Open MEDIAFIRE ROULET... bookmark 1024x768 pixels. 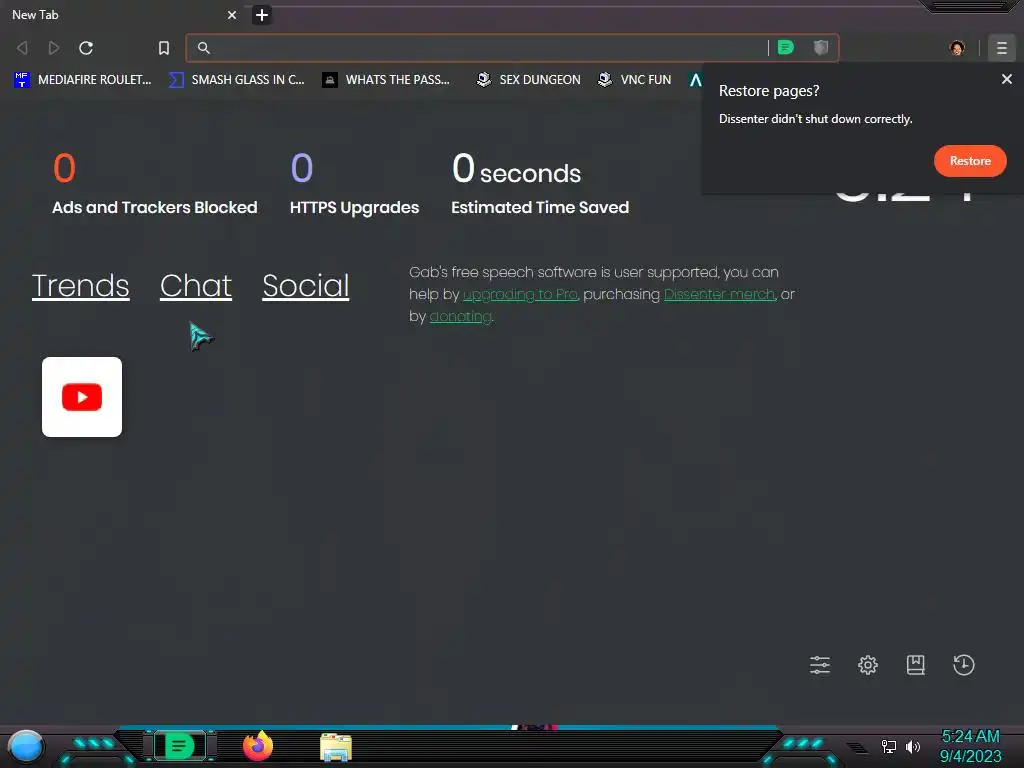point(82,80)
